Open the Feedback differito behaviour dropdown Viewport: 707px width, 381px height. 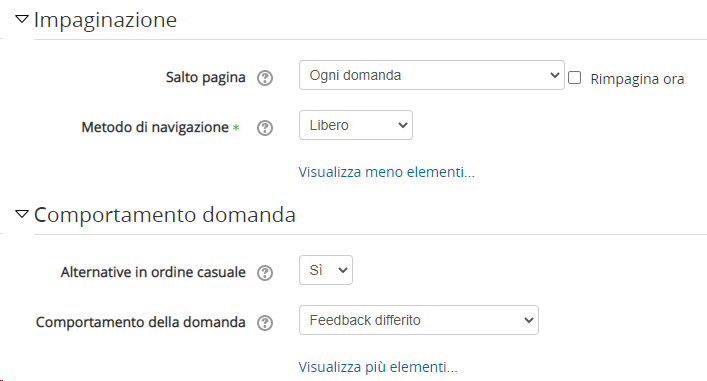point(418,320)
